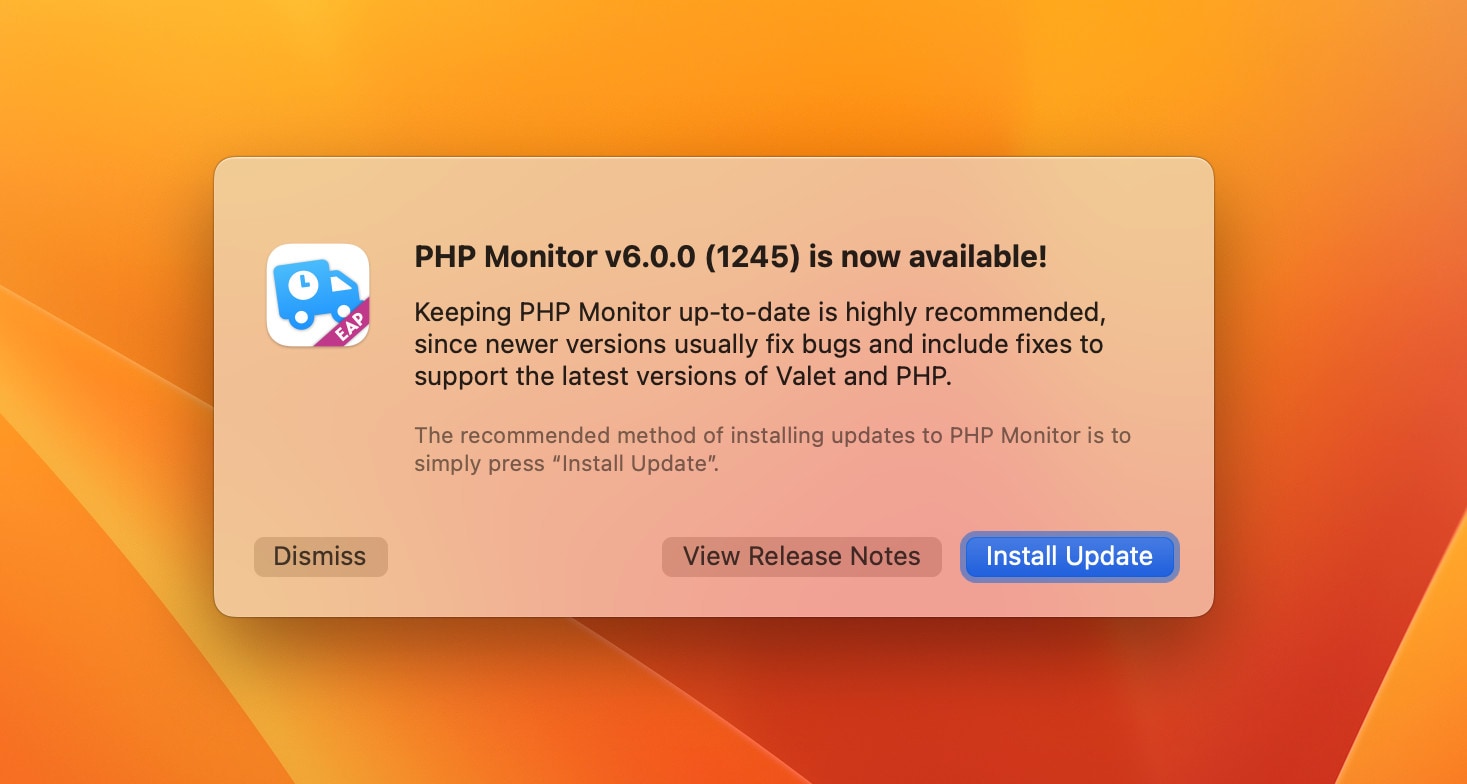1467x784 pixels.
Task: Click the blank dialog area below the app icon
Action: [x=318, y=440]
